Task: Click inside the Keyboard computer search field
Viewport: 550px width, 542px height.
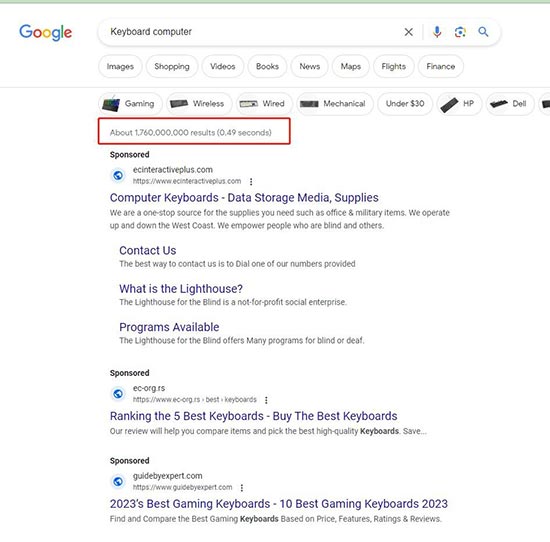Action: [253, 32]
